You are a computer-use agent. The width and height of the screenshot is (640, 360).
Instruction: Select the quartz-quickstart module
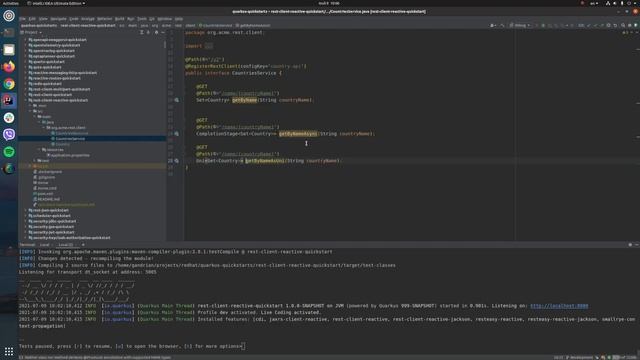pos(47,62)
